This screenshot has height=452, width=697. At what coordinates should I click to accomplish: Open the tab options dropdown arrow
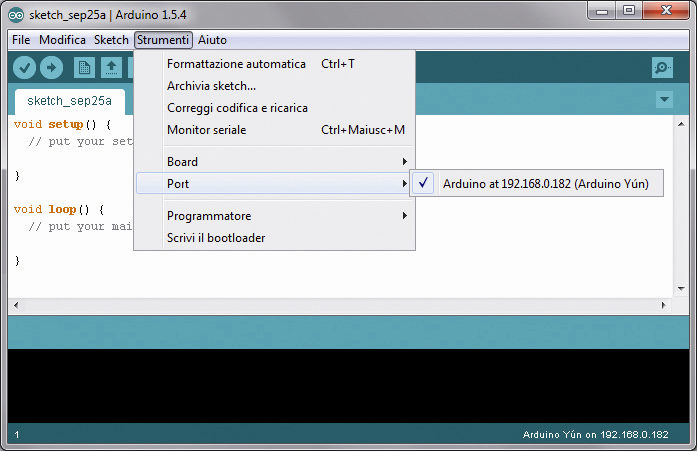point(664,100)
